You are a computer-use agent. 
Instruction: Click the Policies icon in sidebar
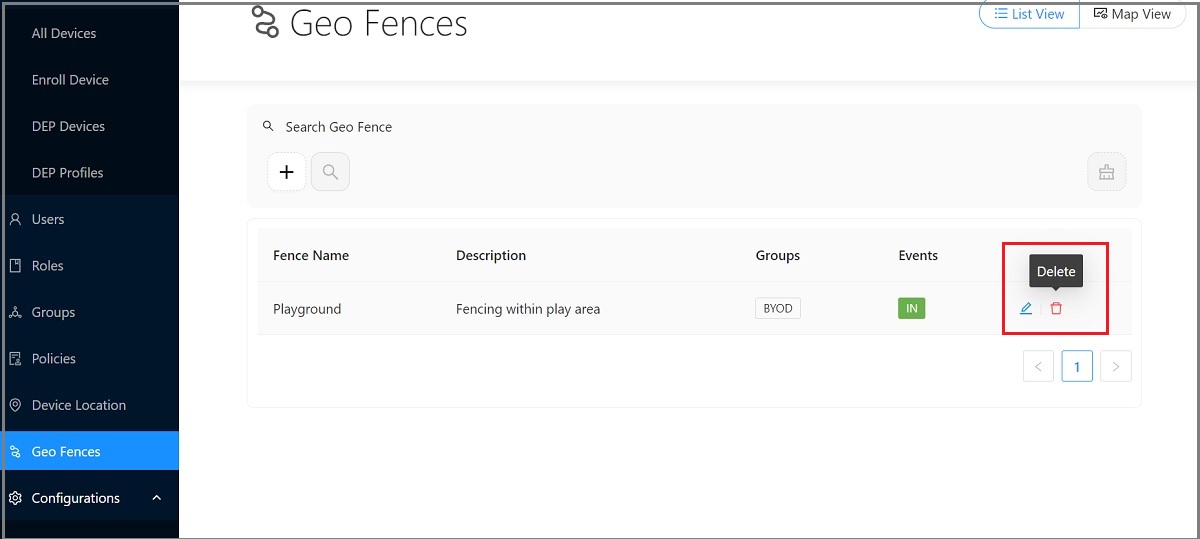[15, 359]
